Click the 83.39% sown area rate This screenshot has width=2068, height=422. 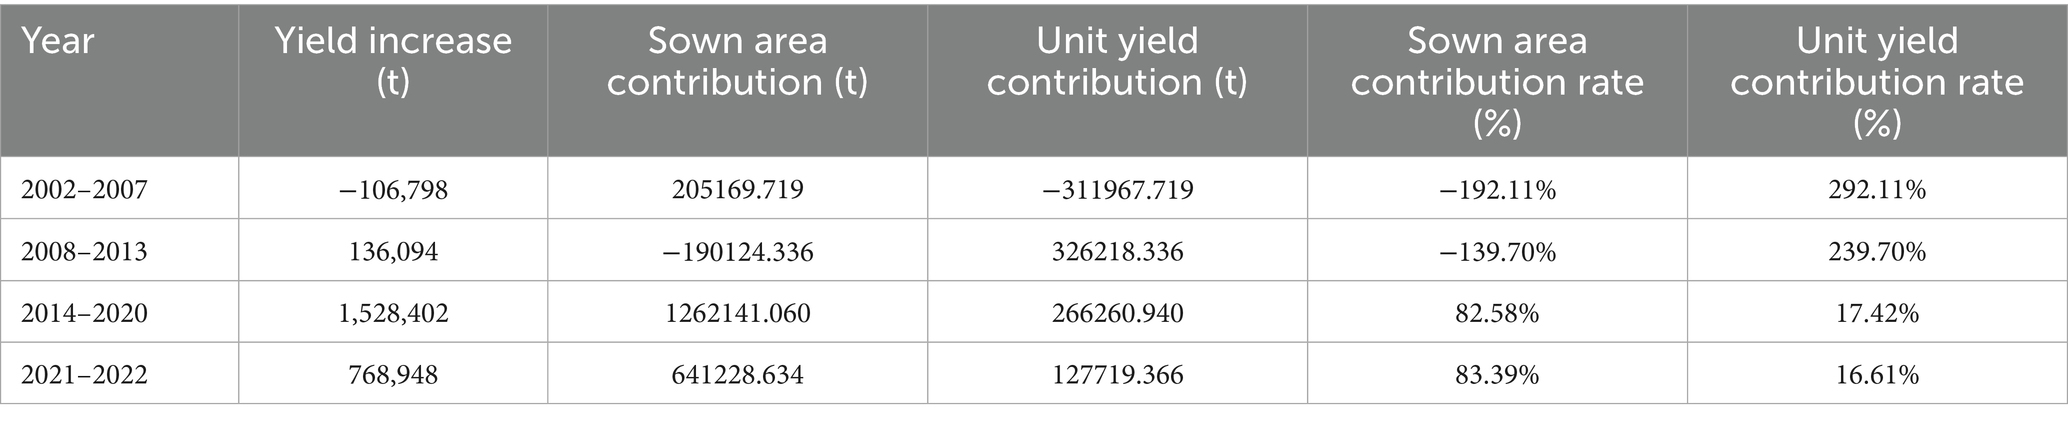[x=1497, y=375]
